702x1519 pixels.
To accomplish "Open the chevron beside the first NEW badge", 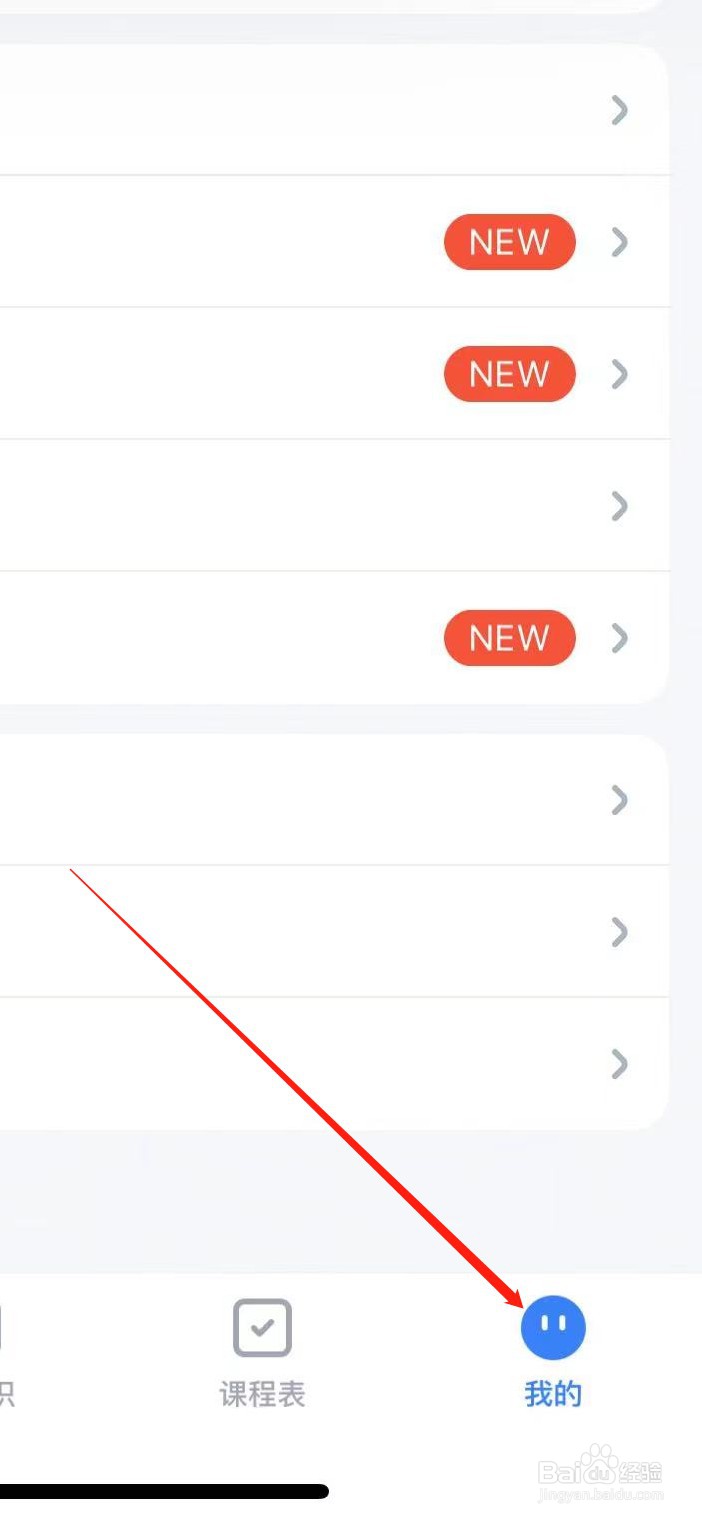I will [x=620, y=242].
